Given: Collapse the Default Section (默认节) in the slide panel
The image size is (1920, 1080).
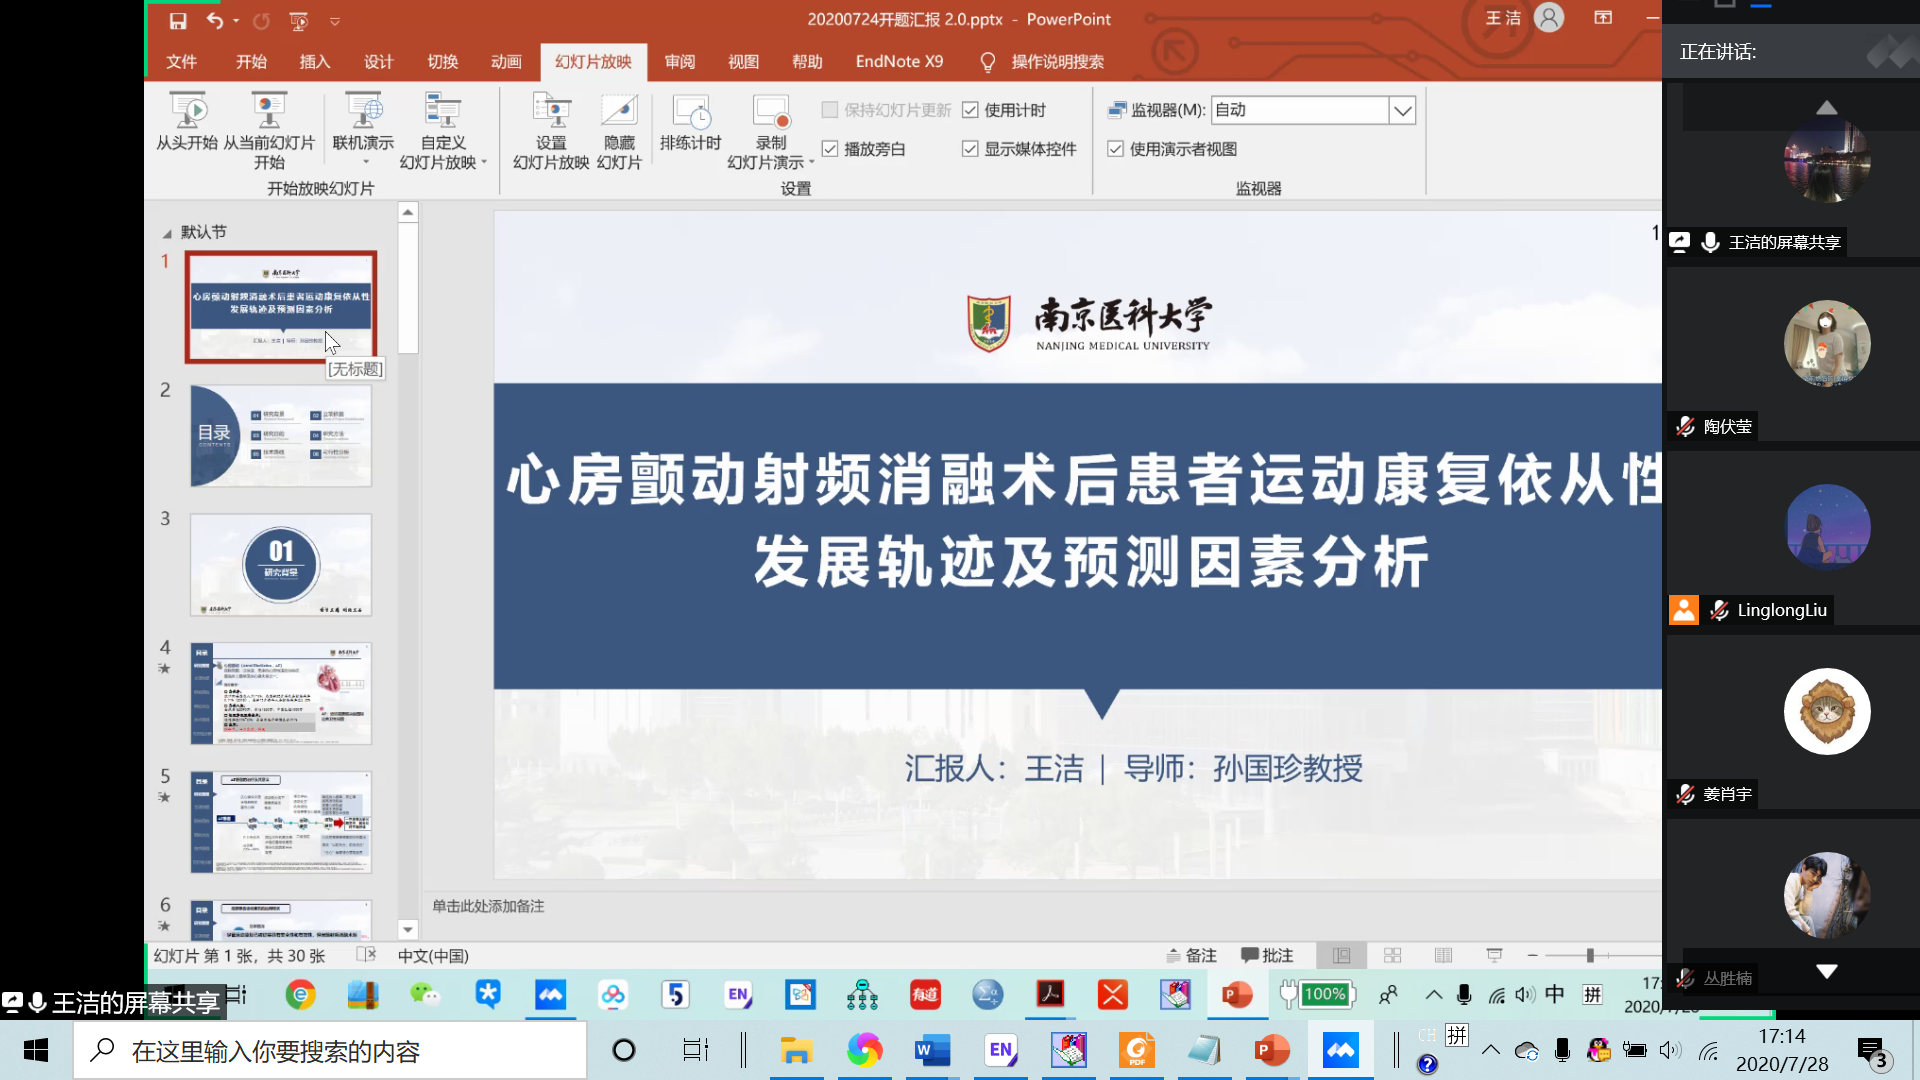Looking at the screenshot, I should click(x=167, y=233).
